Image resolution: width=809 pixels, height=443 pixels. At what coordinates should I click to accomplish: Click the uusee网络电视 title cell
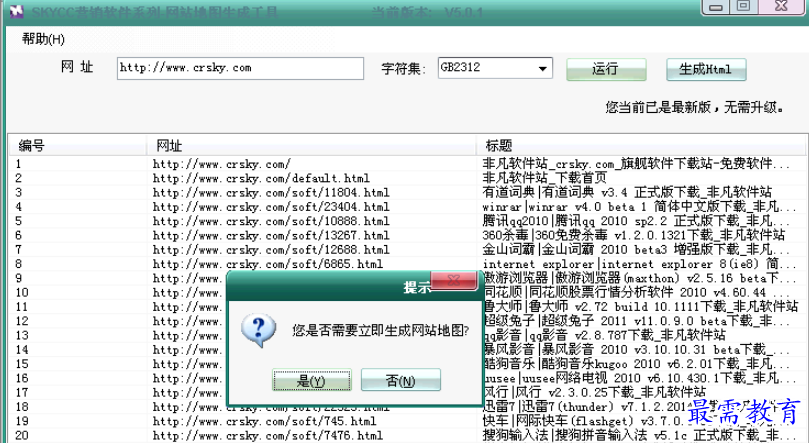pyautogui.click(x=636, y=378)
